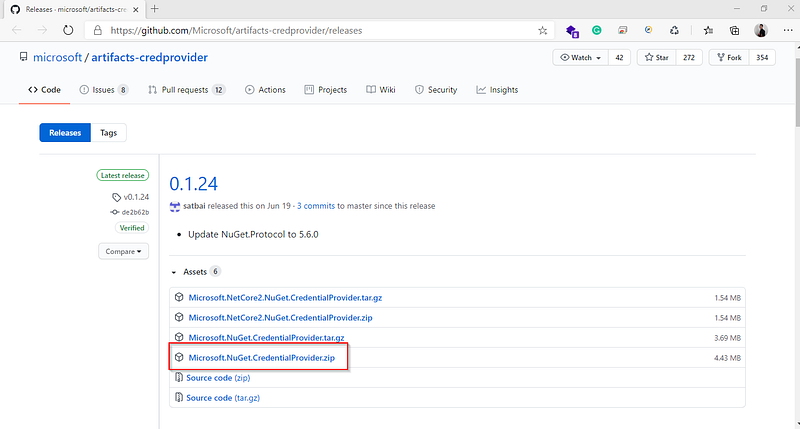Open the Grammarly extension icon
The image size is (800, 429).
click(x=597, y=31)
